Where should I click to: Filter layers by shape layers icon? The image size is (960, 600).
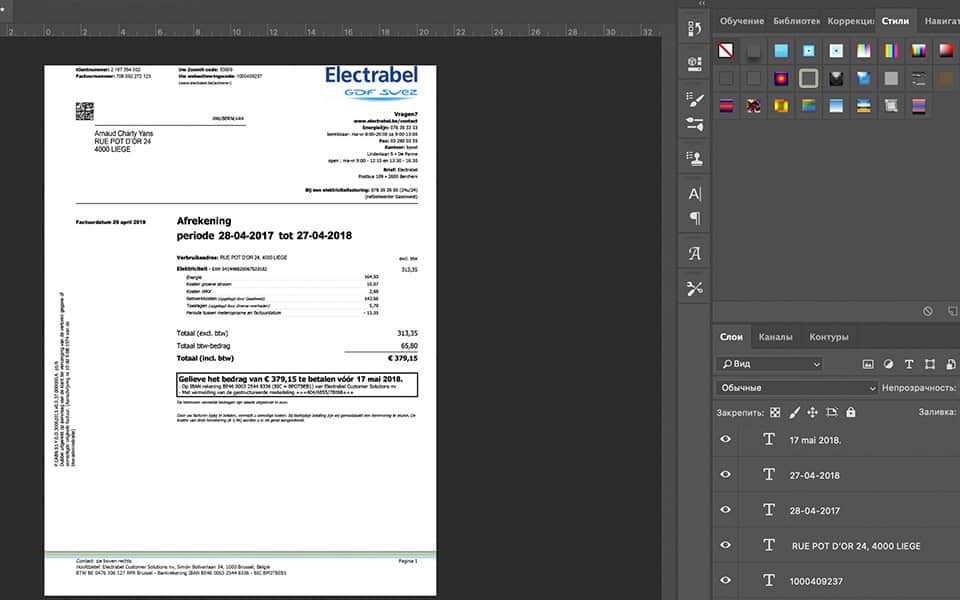(930, 364)
